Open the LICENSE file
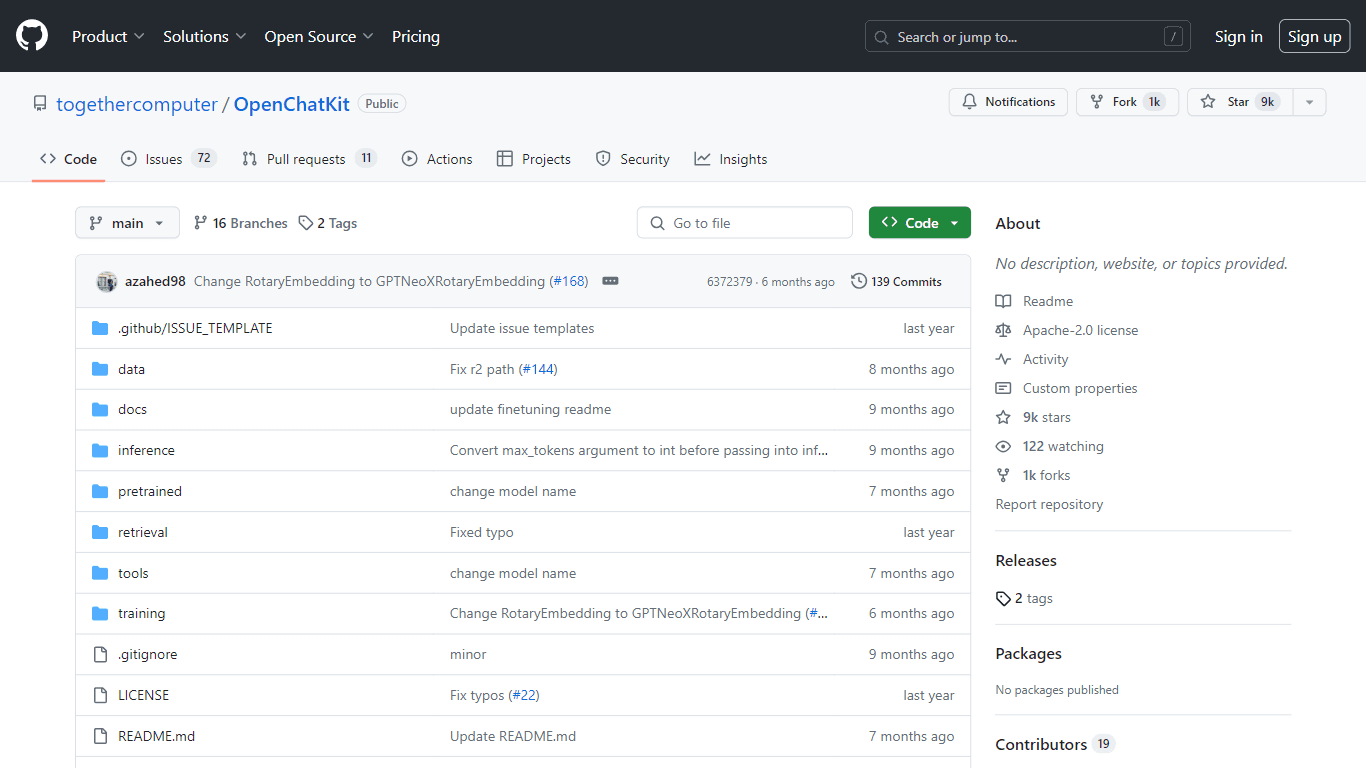The width and height of the screenshot is (1366, 768). (x=143, y=695)
